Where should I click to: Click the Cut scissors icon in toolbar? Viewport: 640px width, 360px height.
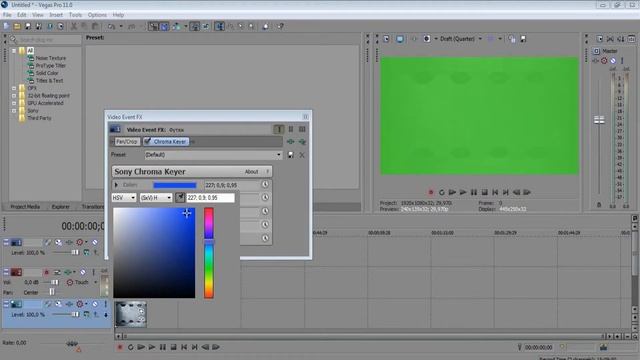[74, 26]
